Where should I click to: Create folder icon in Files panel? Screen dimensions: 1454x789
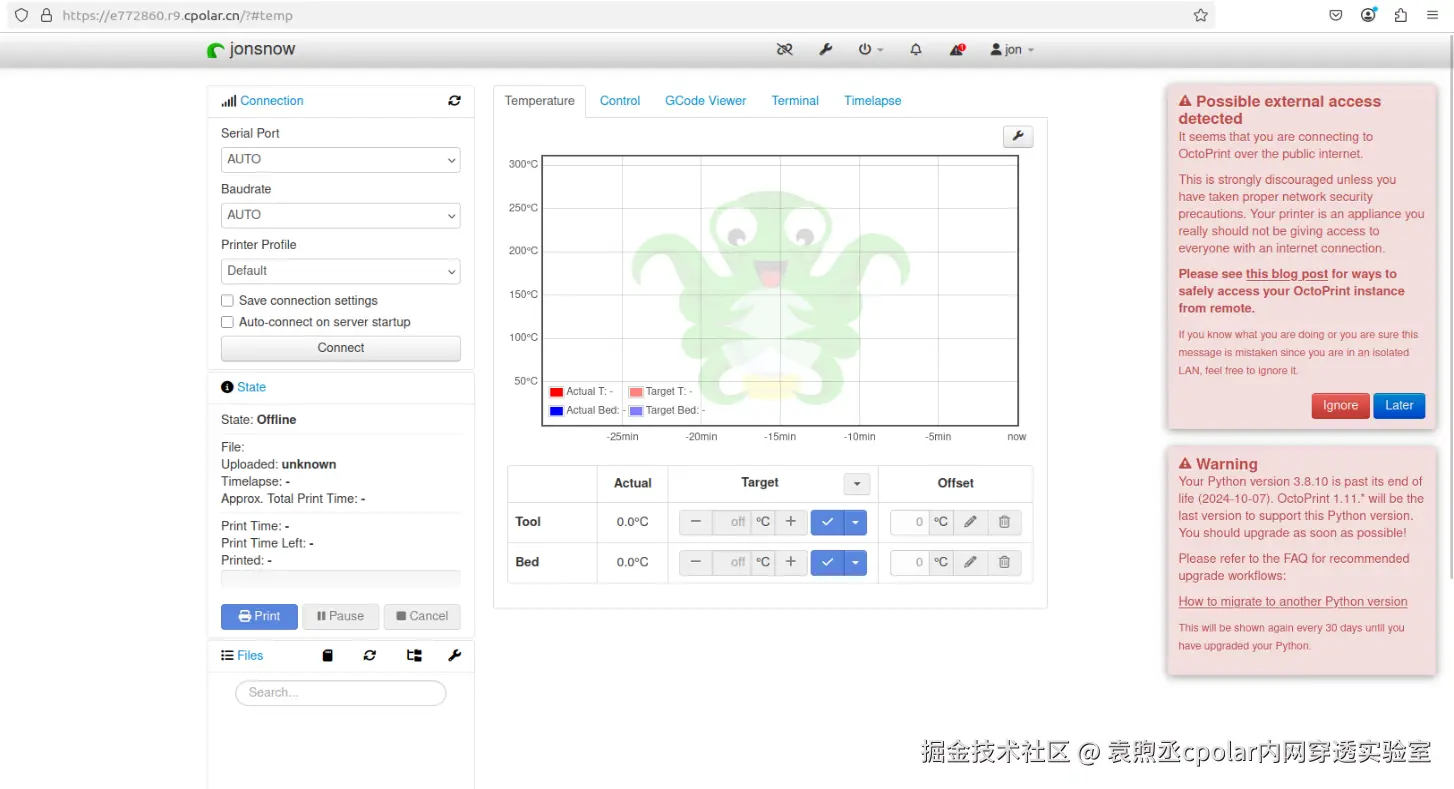[414, 656]
